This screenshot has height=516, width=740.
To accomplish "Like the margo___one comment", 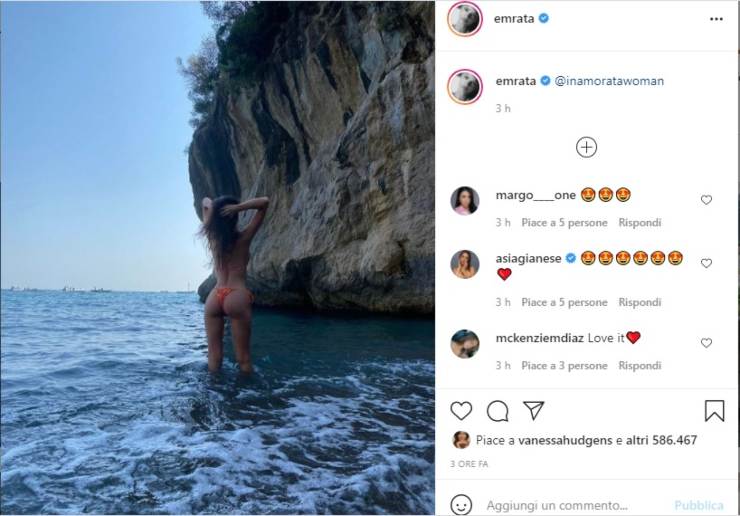I will tap(706, 200).
